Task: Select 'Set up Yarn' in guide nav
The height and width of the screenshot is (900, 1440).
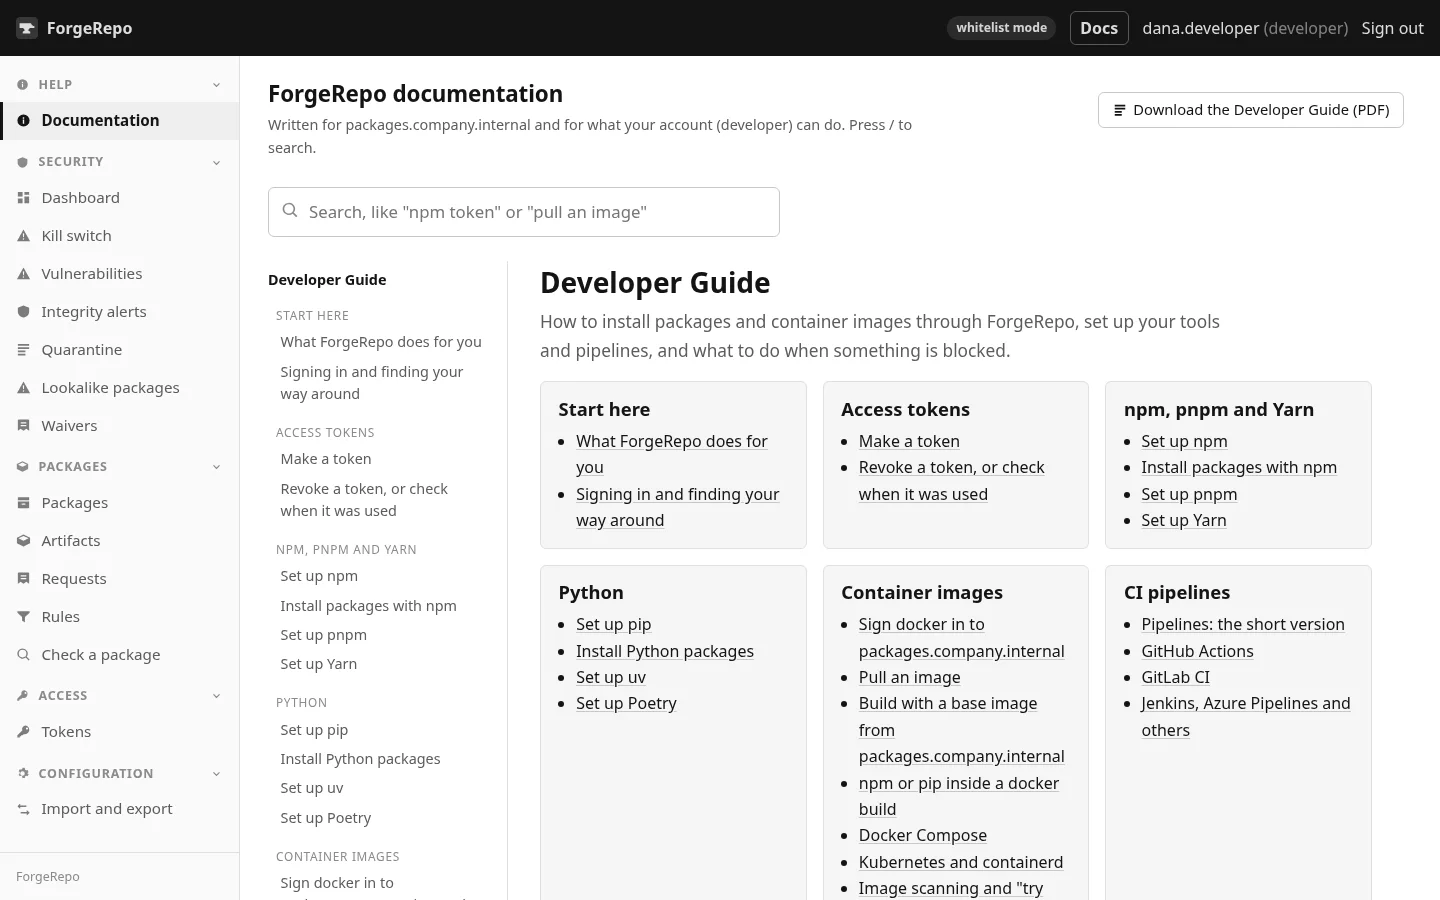Action: [x=319, y=664]
